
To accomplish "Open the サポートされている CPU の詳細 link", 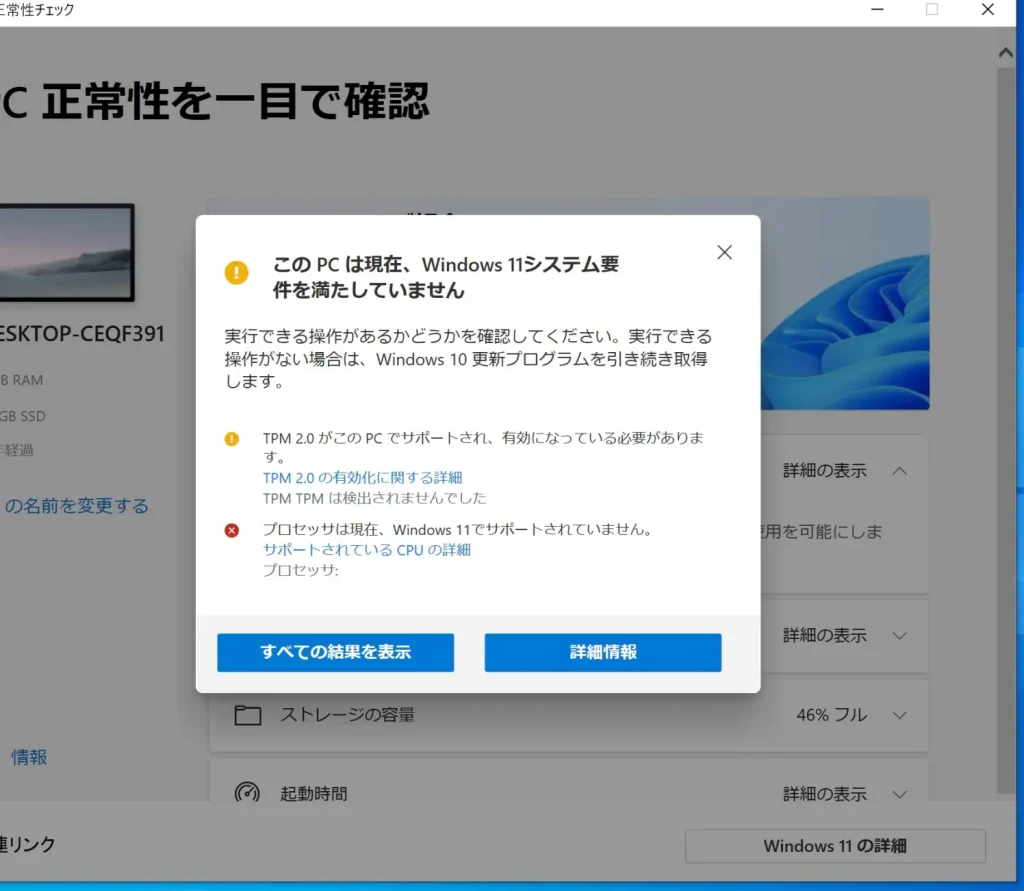I will [x=366, y=549].
